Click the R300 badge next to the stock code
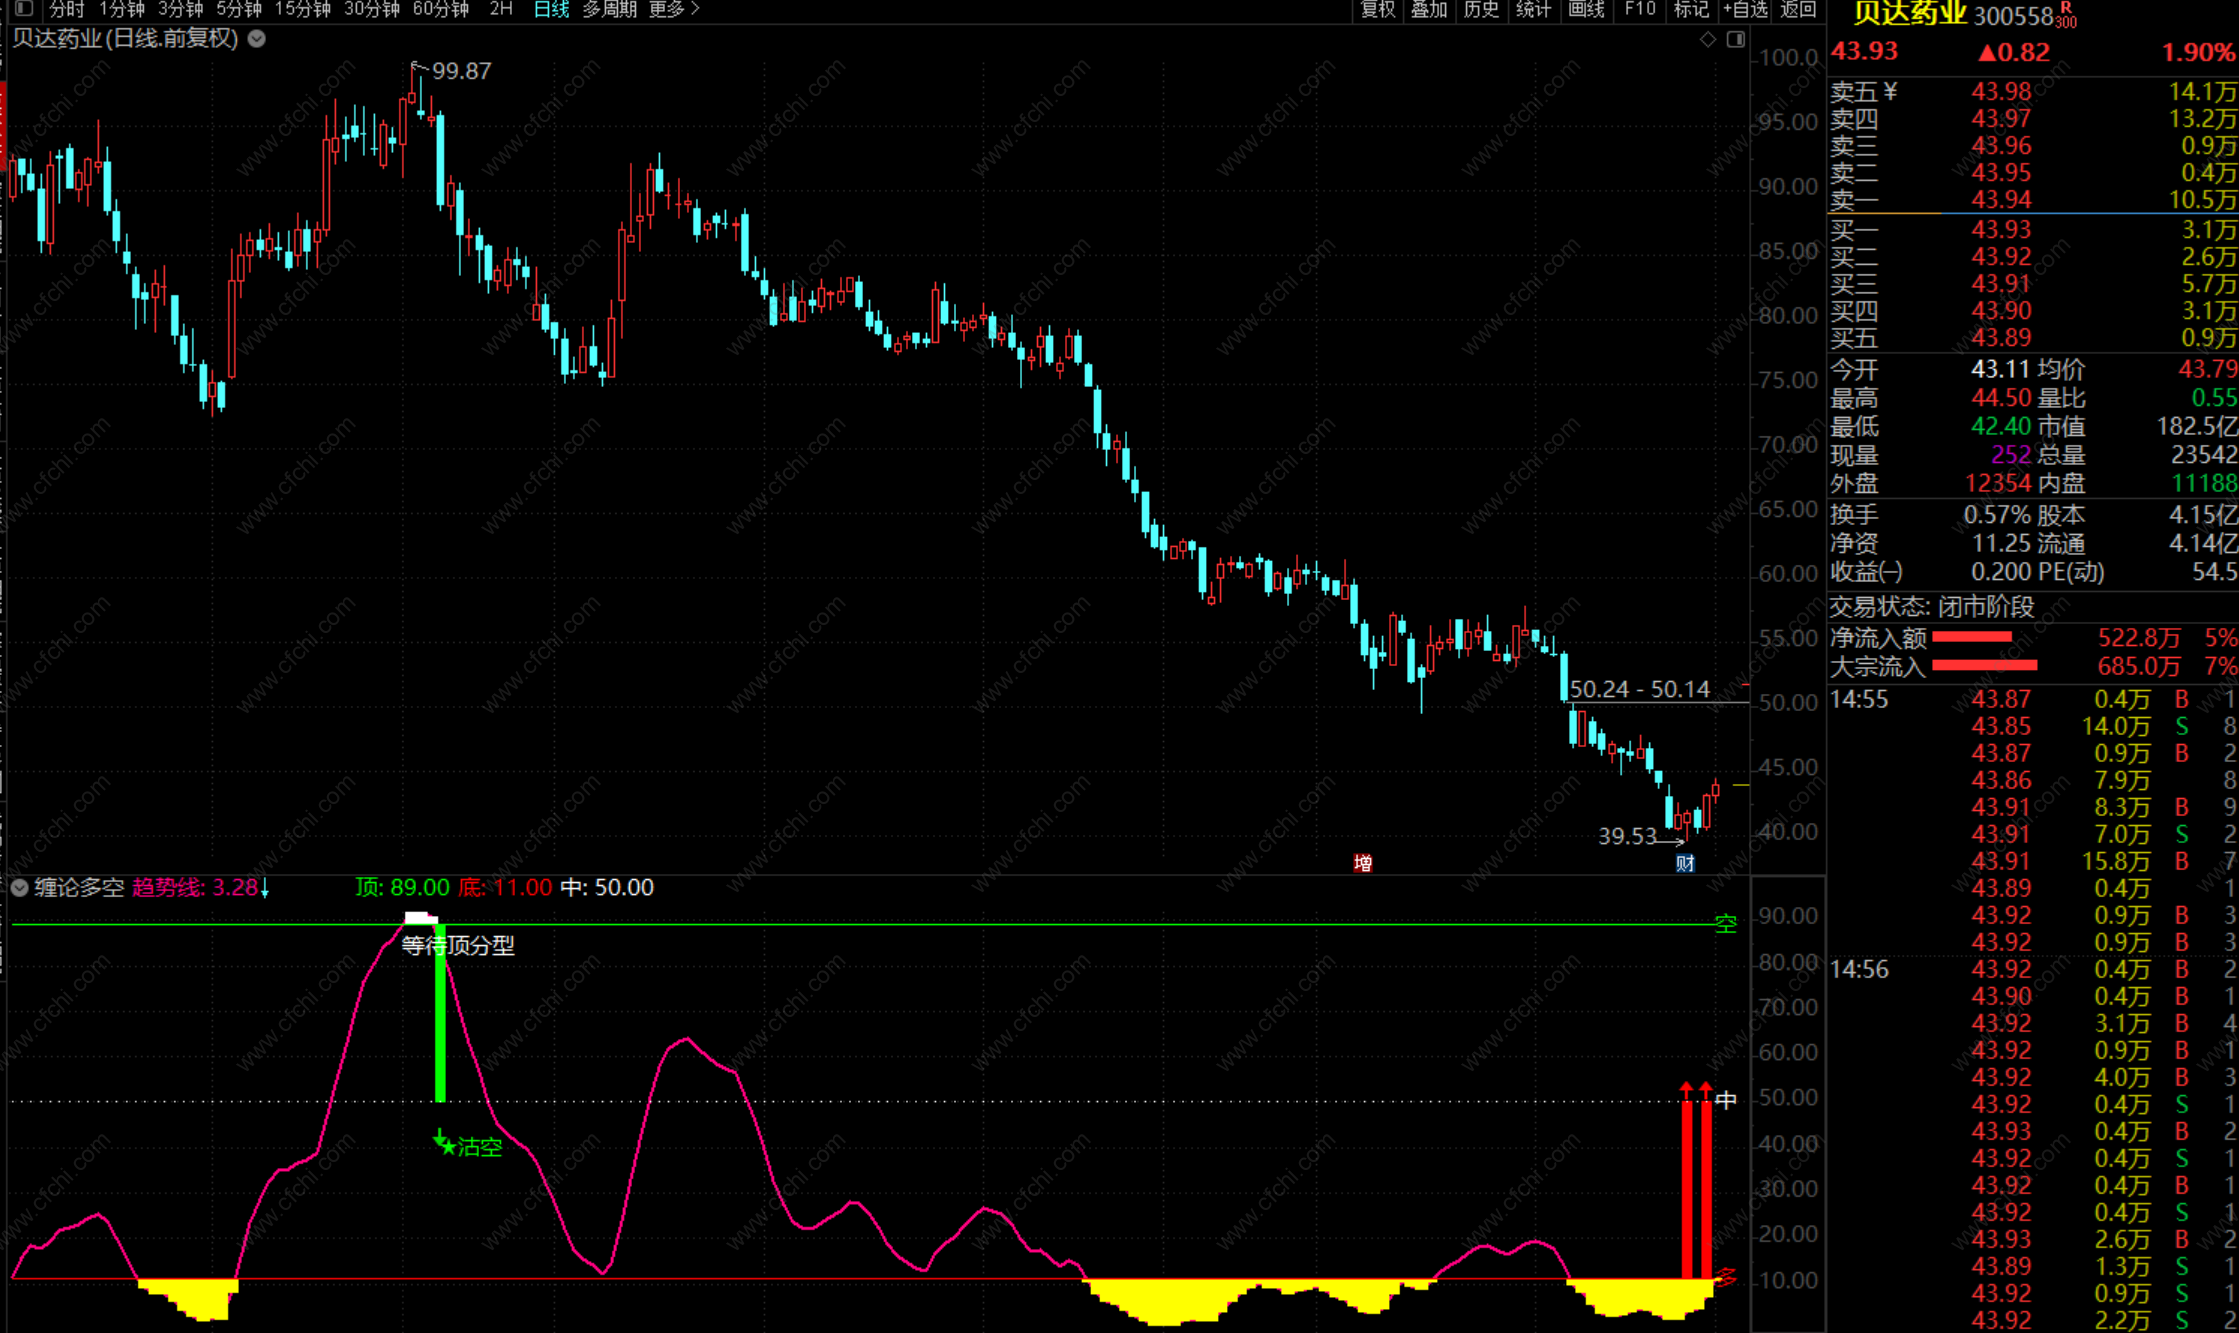 pyautogui.click(x=2067, y=16)
